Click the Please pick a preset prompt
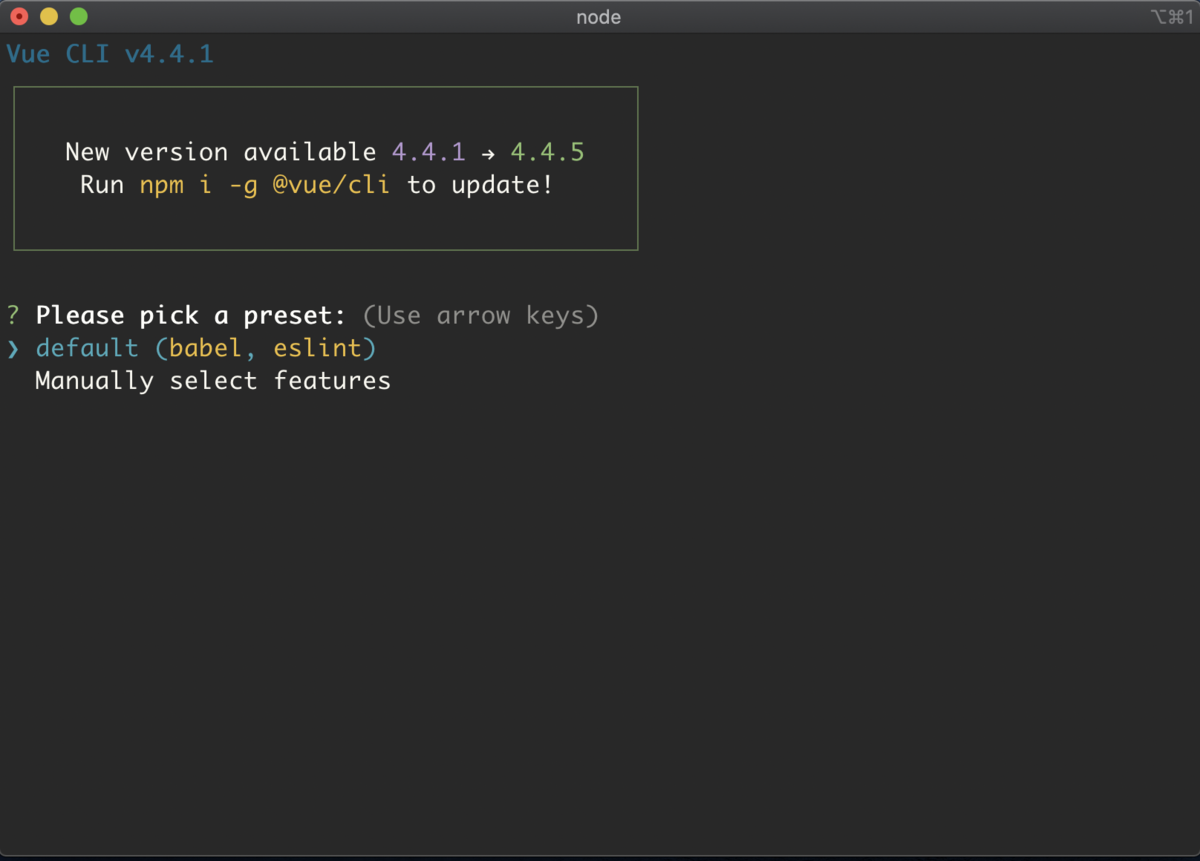1200x861 pixels. pos(191,316)
